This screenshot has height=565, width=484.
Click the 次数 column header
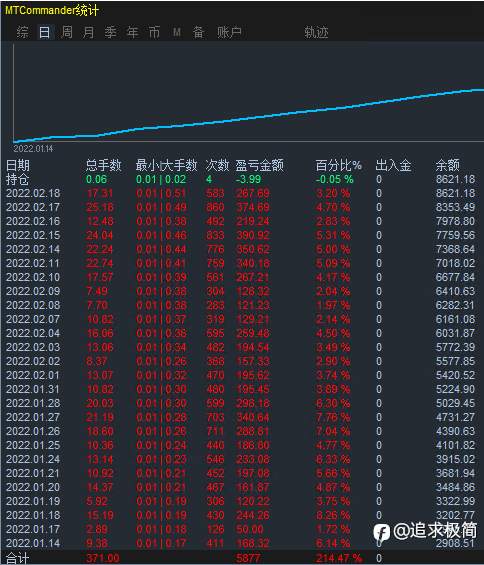[217, 165]
